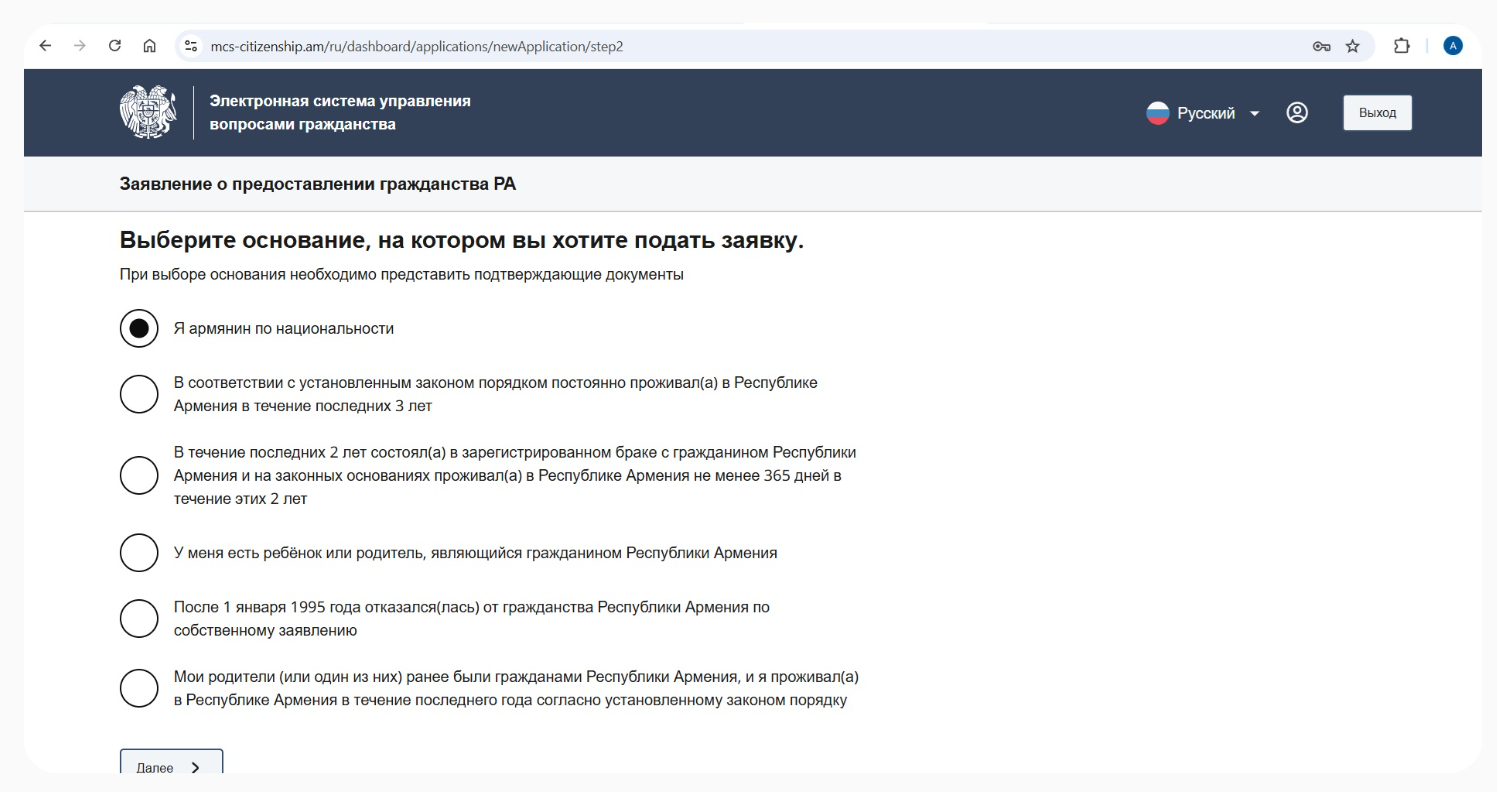Click the Выход button
Image resolution: width=1497 pixels, height=792 pixels.
(x=1378, y=112)
